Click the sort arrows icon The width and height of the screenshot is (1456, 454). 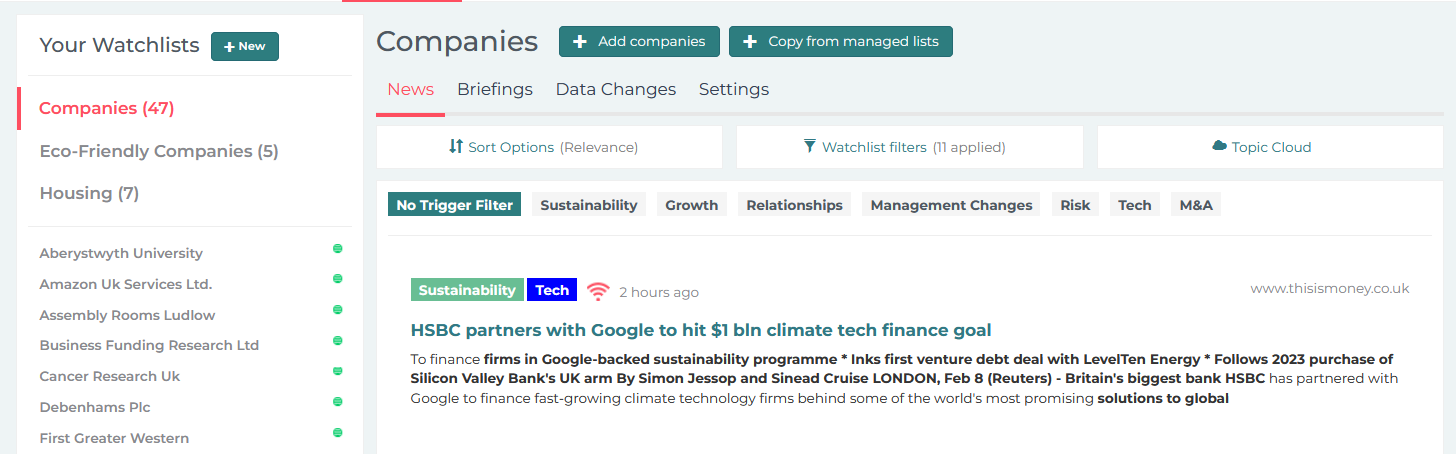(456, 146)
